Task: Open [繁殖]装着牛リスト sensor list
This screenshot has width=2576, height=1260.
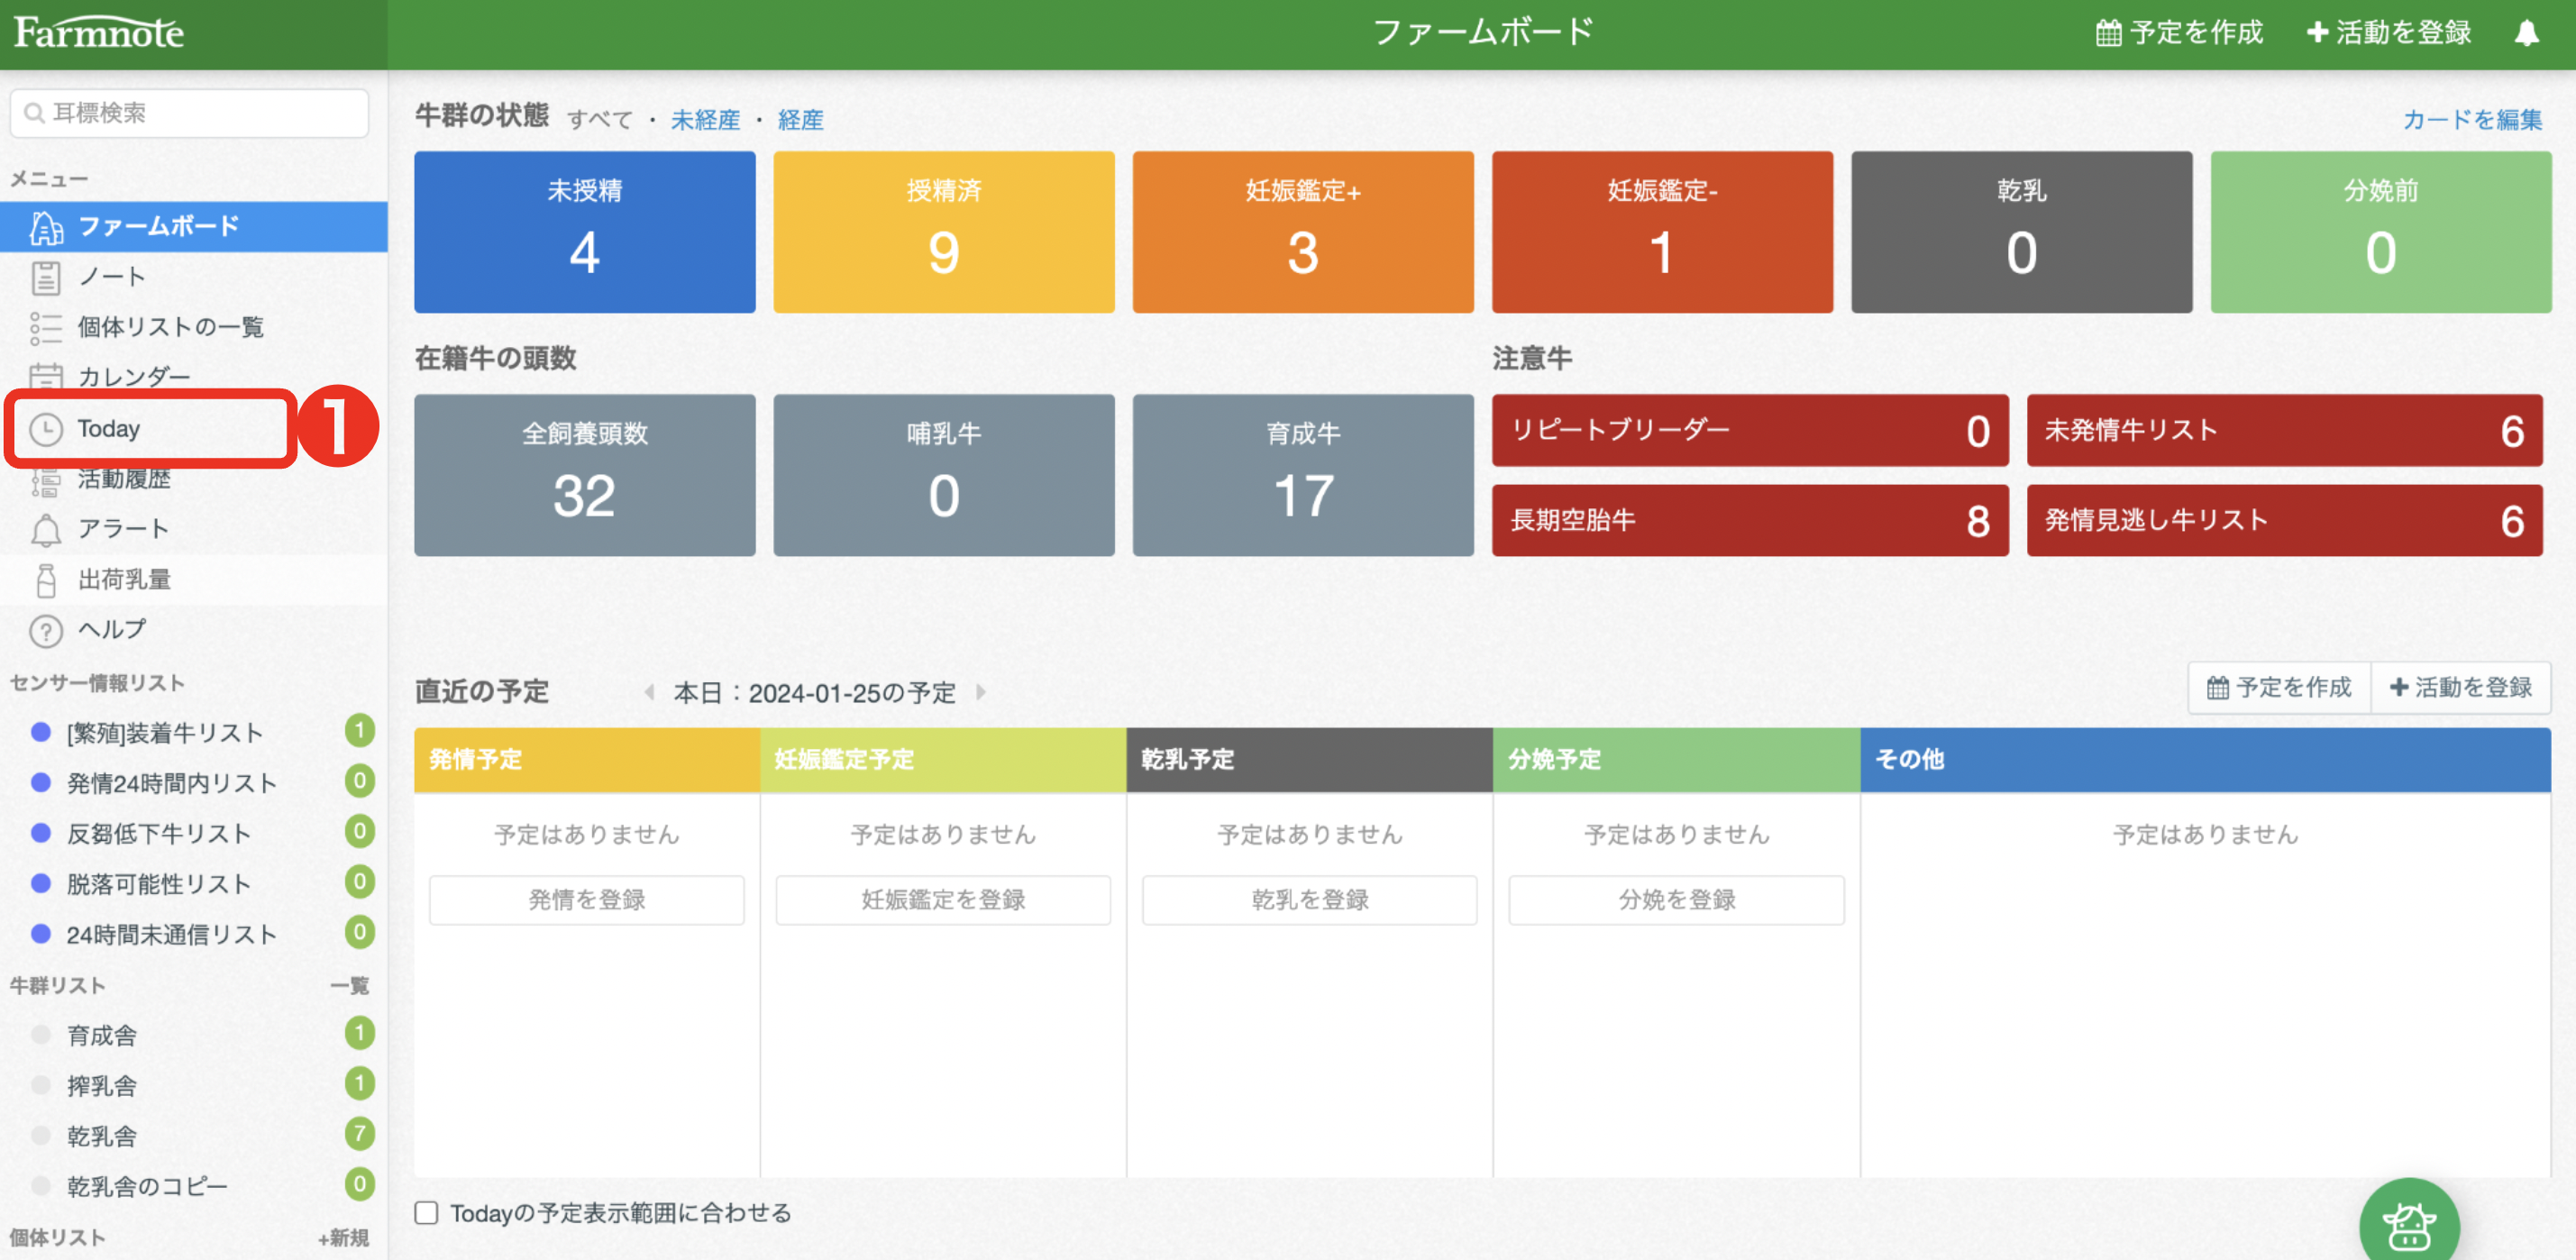Action: 194,733
